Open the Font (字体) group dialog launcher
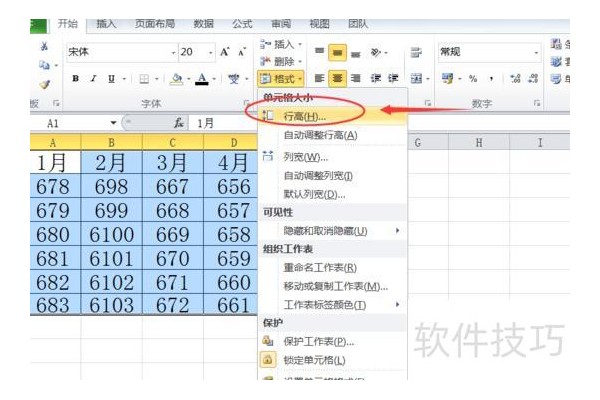This screenshot has width=600, height=400. pos(246,103)
